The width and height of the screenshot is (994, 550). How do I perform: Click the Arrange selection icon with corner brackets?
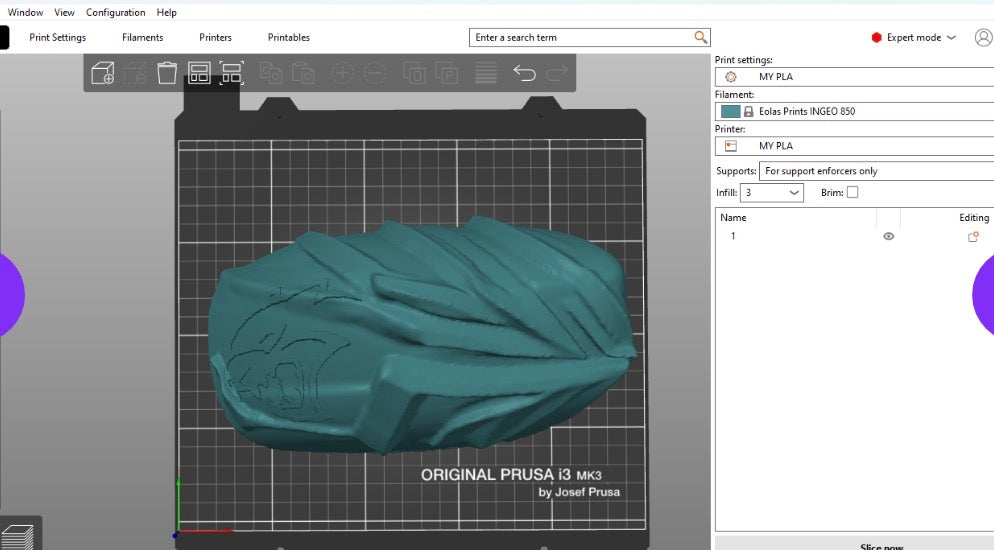tap(231, 73)
